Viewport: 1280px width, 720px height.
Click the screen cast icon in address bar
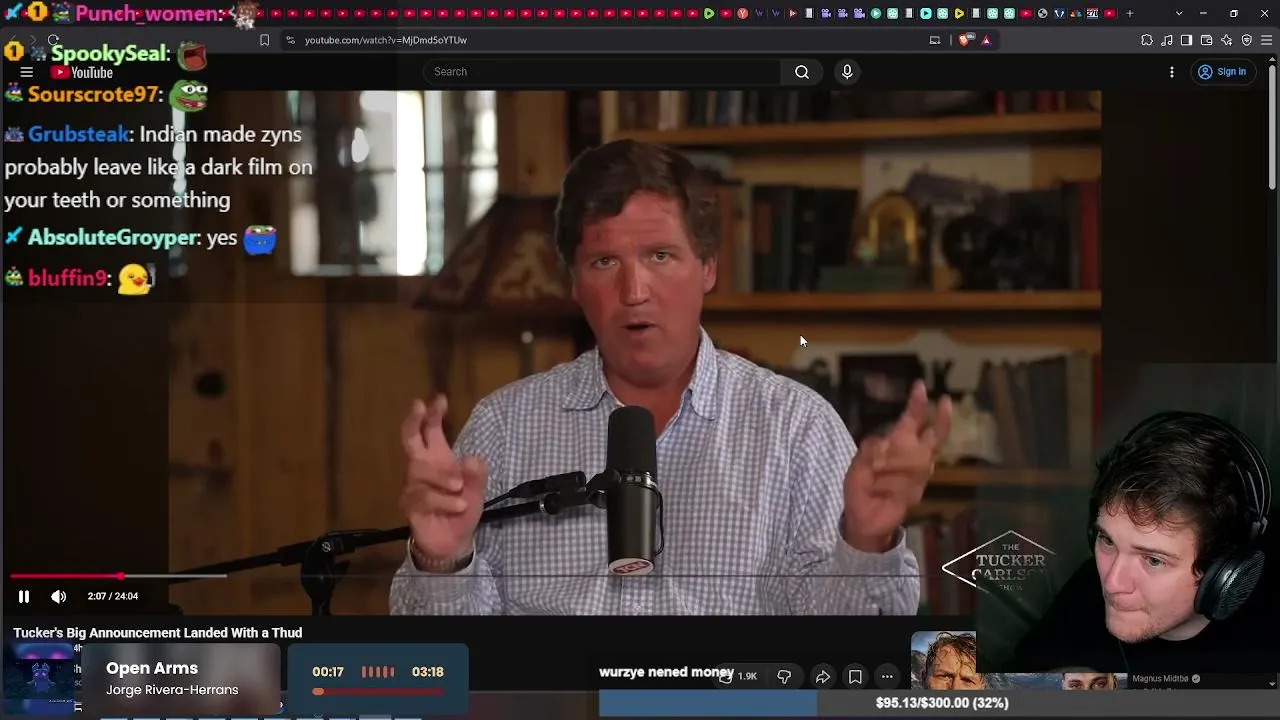[x=935, y=40]
